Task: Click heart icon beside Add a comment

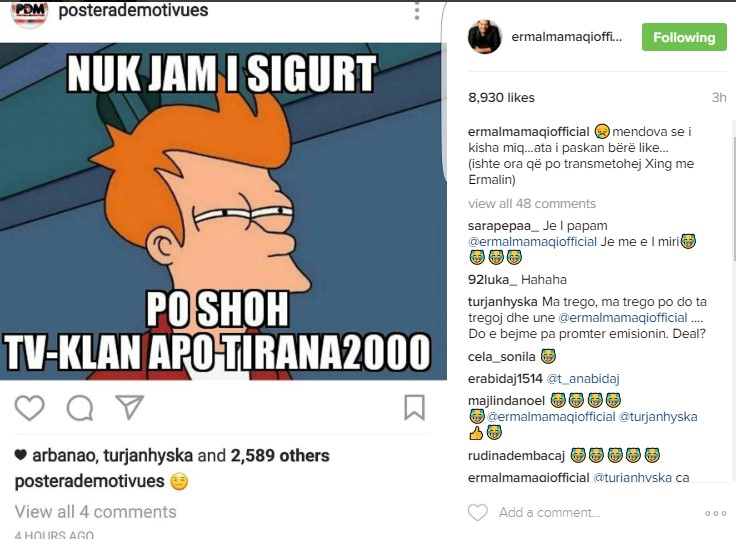Action: (x=478, y=512)
